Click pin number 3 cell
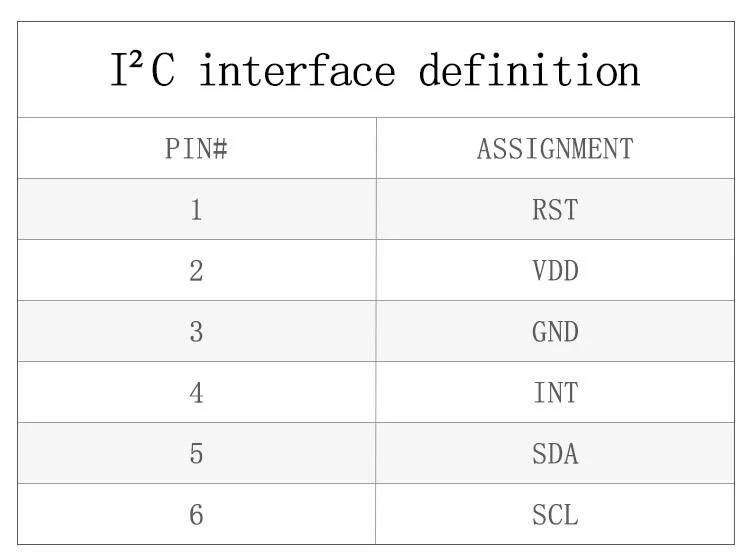 tap(197, 331)
